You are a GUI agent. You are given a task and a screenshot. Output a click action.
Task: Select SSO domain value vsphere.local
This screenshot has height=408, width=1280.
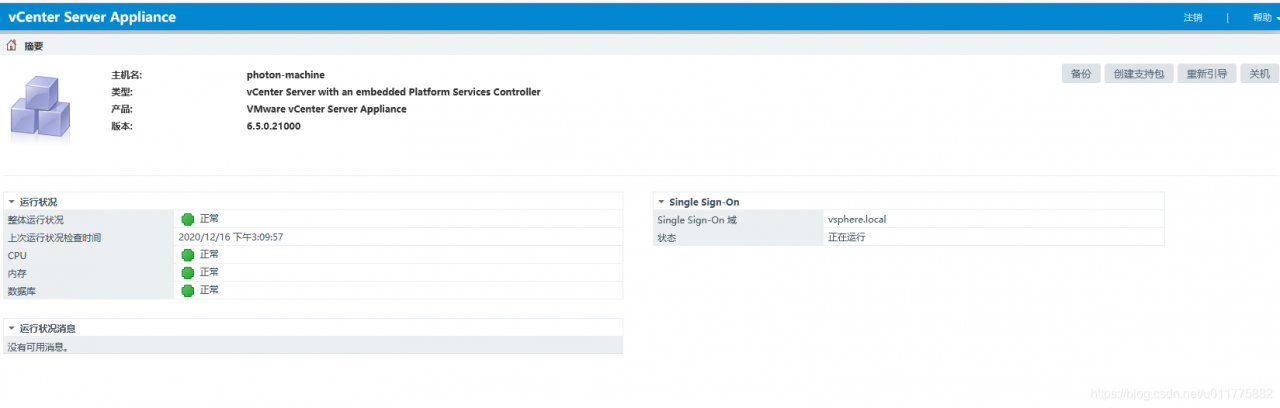click(857, 219)
